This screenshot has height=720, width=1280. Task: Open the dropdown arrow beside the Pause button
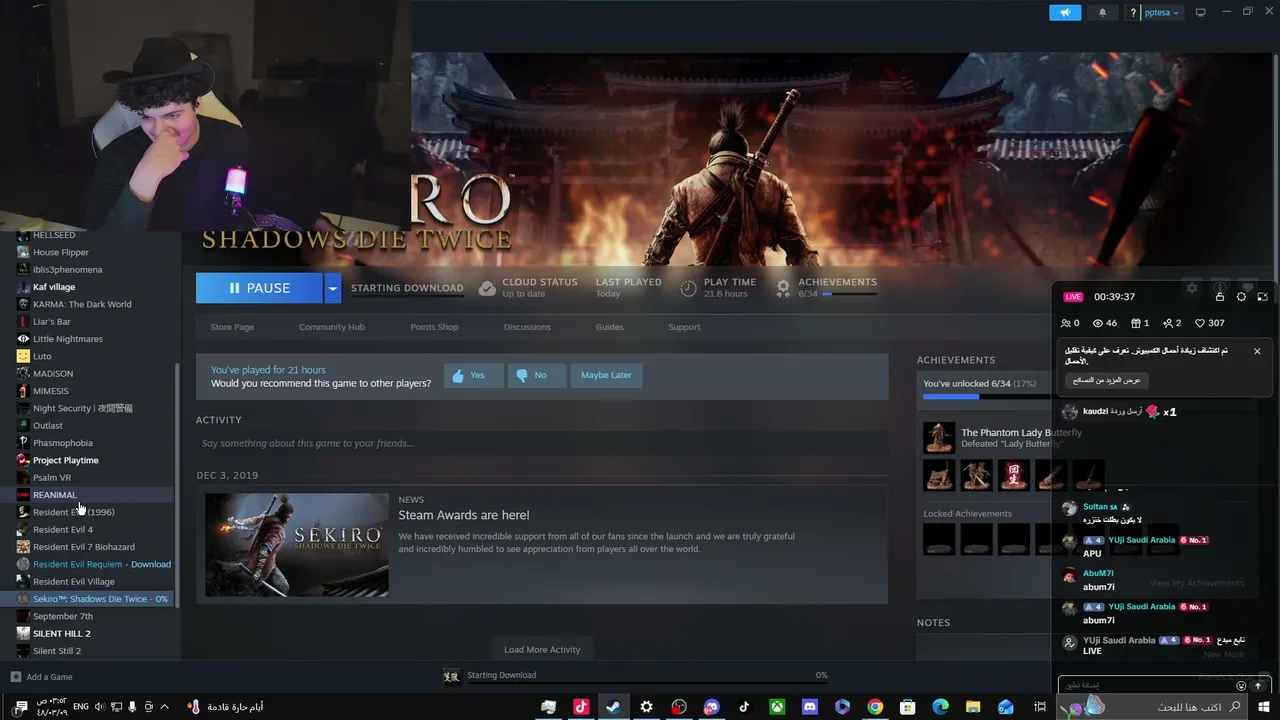click(332, 288)
